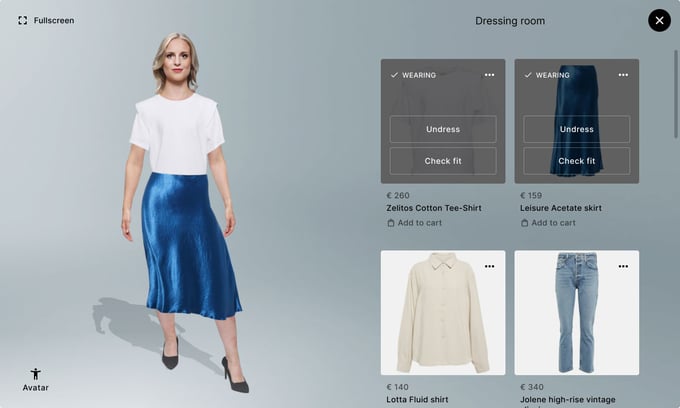Open three-dot menu on Jolene high-rise jeans
The width and height of the screenshot is (680, 408).
[x=623, y=266]
